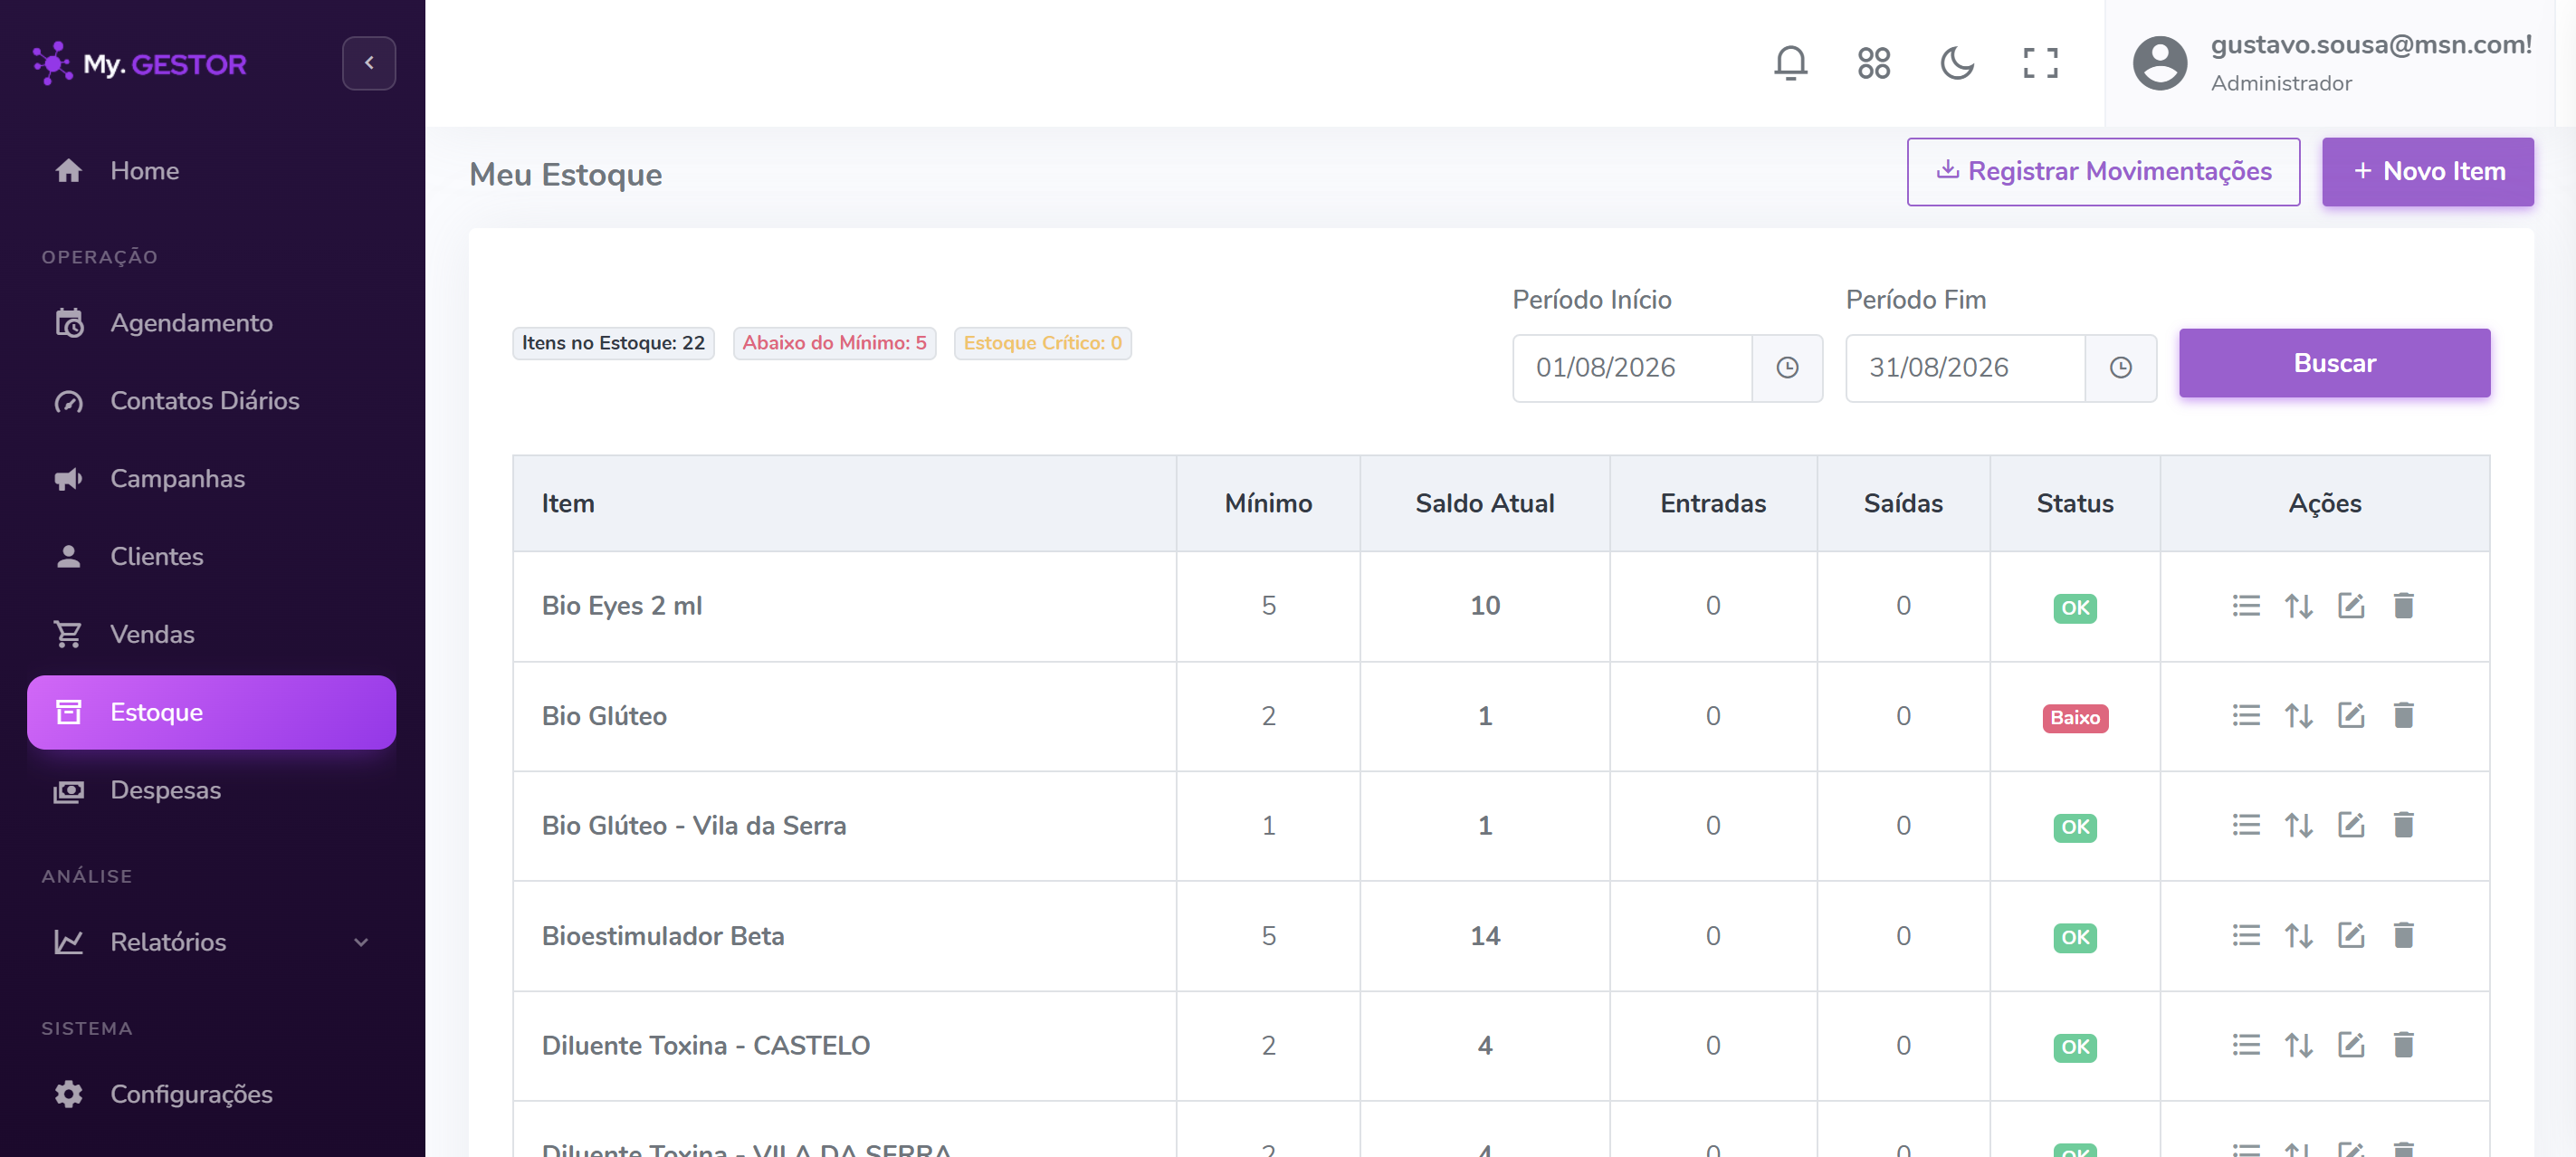Open the Período Início date picker clock icon
Screen dimensions: 2576x1157
[x=1787, y=368]
